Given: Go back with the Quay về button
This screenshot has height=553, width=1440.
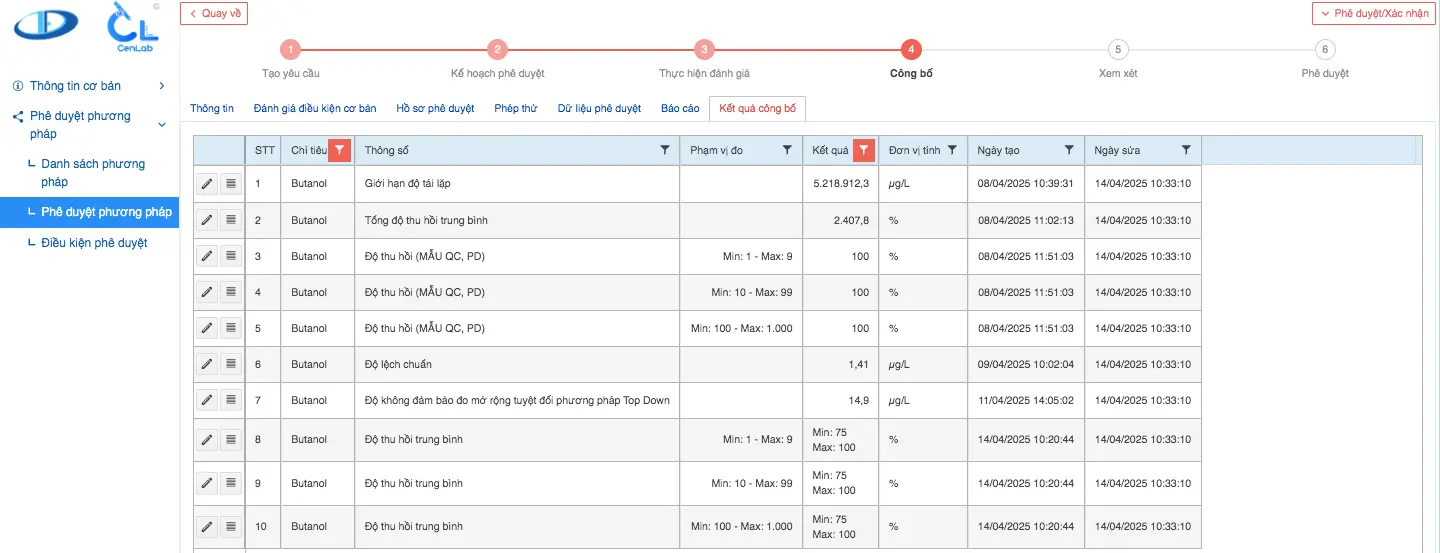Looking at the screenshot, I should pyautogui.click(x=214, y=13).
